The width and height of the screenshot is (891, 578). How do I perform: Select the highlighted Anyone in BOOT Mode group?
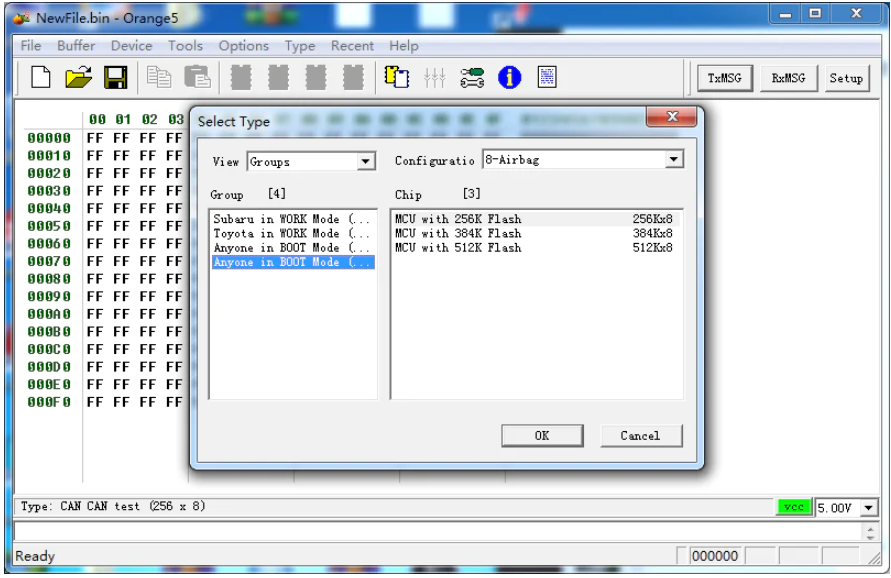pyautogui.click(x=293, y=262)
